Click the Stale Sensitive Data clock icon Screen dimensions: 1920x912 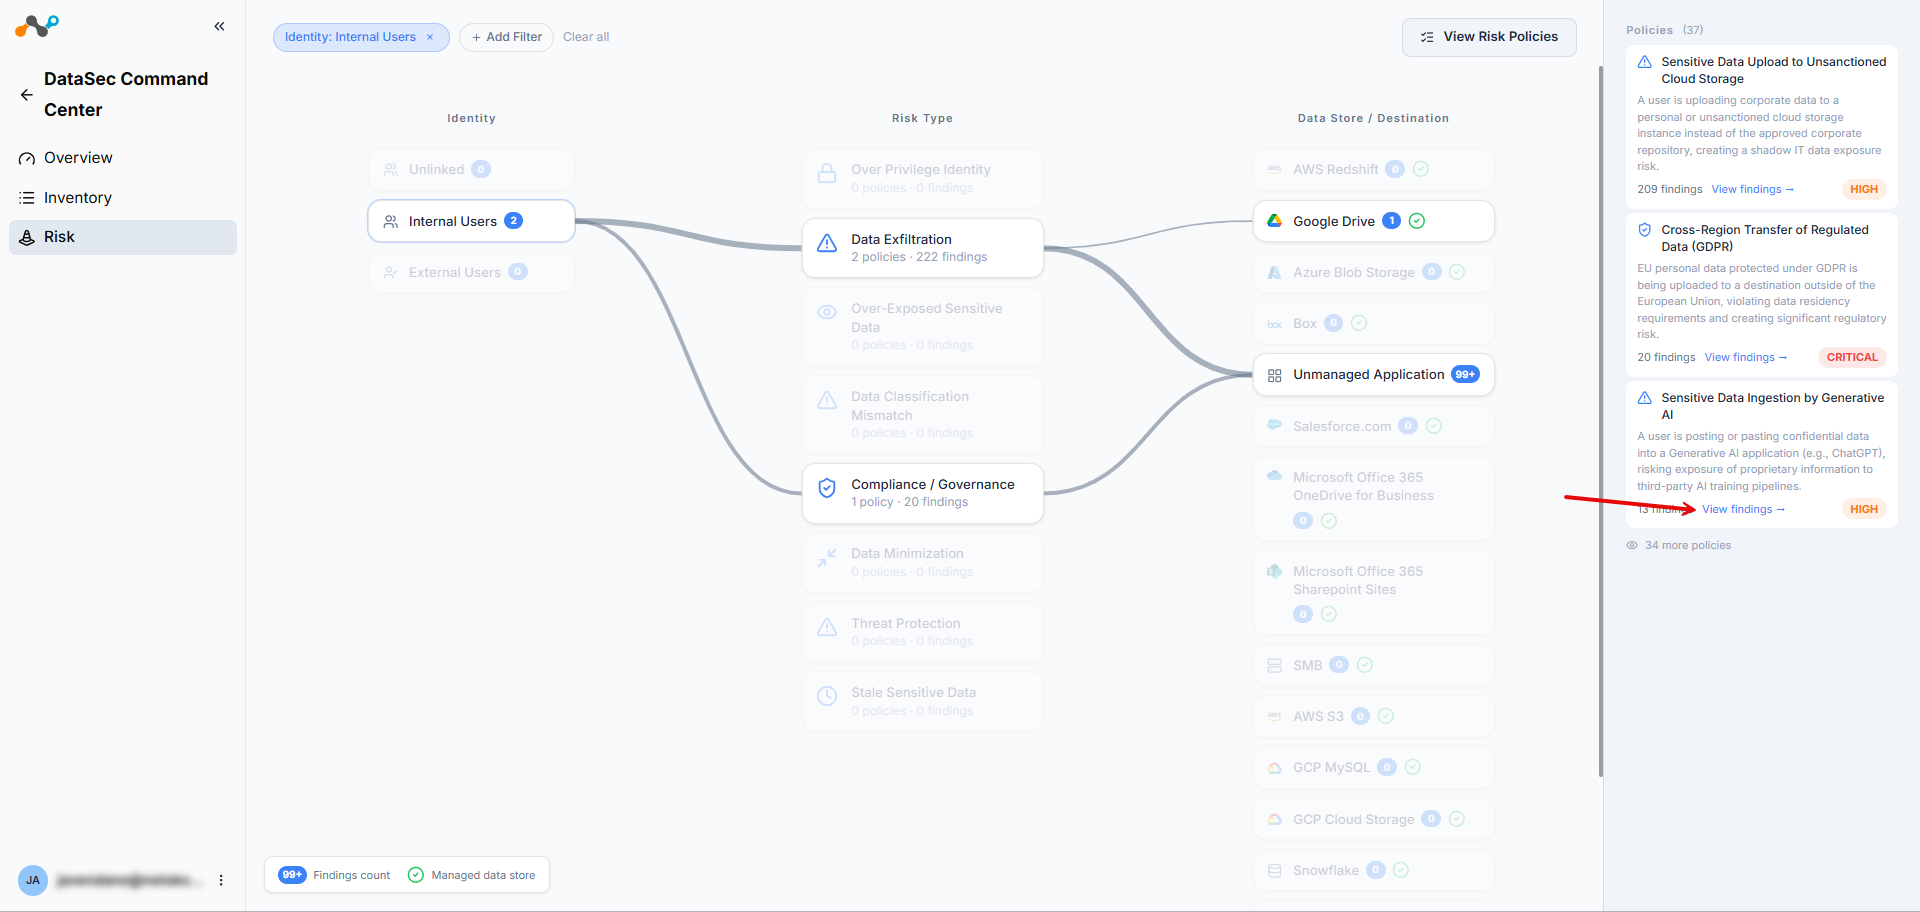(x=827, y=696)
